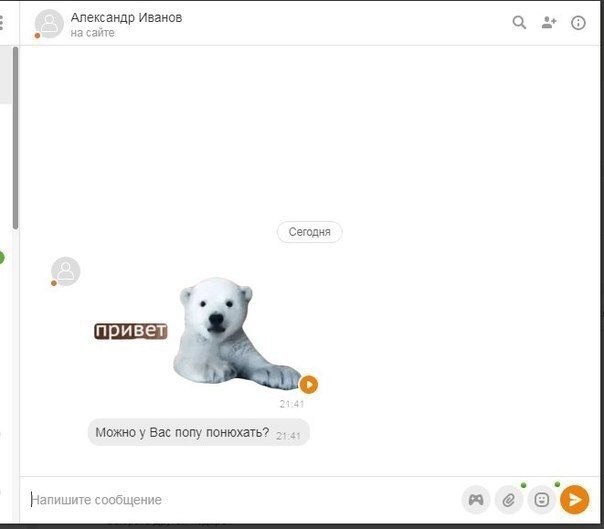
Task: Click the на сайте status text
Action: pos(92,33)
